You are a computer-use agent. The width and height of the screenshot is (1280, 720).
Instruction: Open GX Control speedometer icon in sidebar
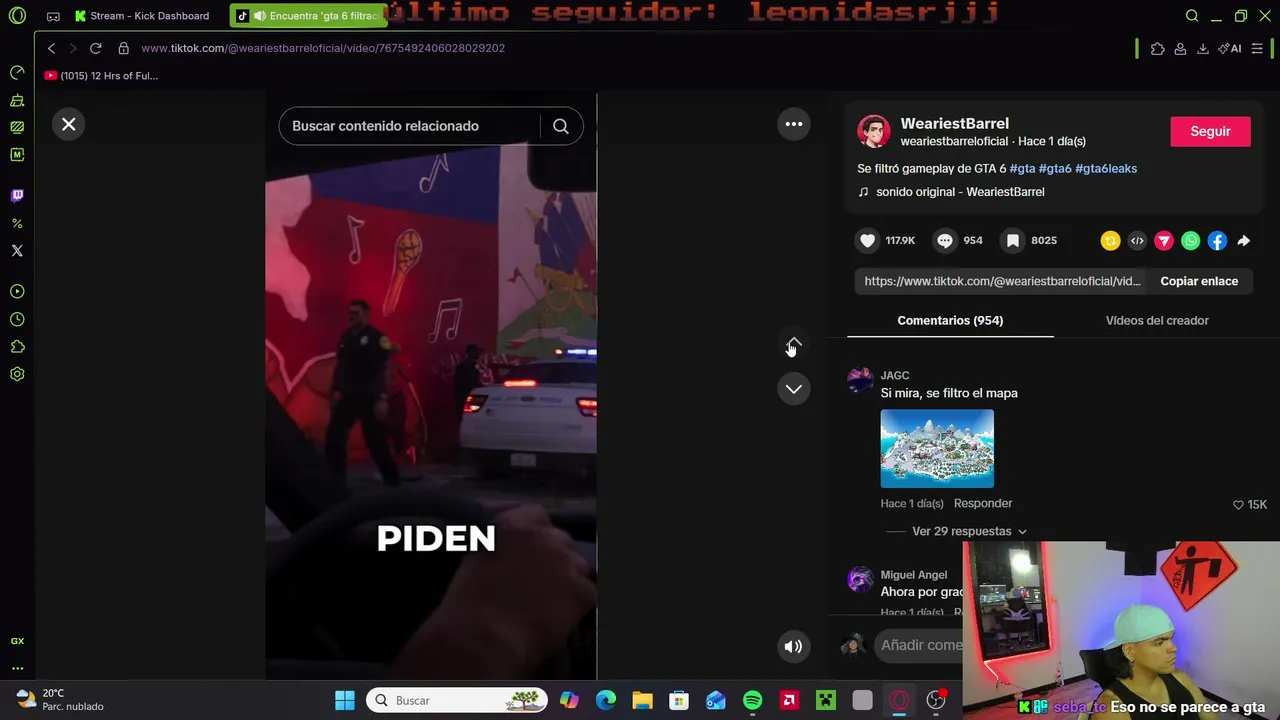click(x=17, y=73)
